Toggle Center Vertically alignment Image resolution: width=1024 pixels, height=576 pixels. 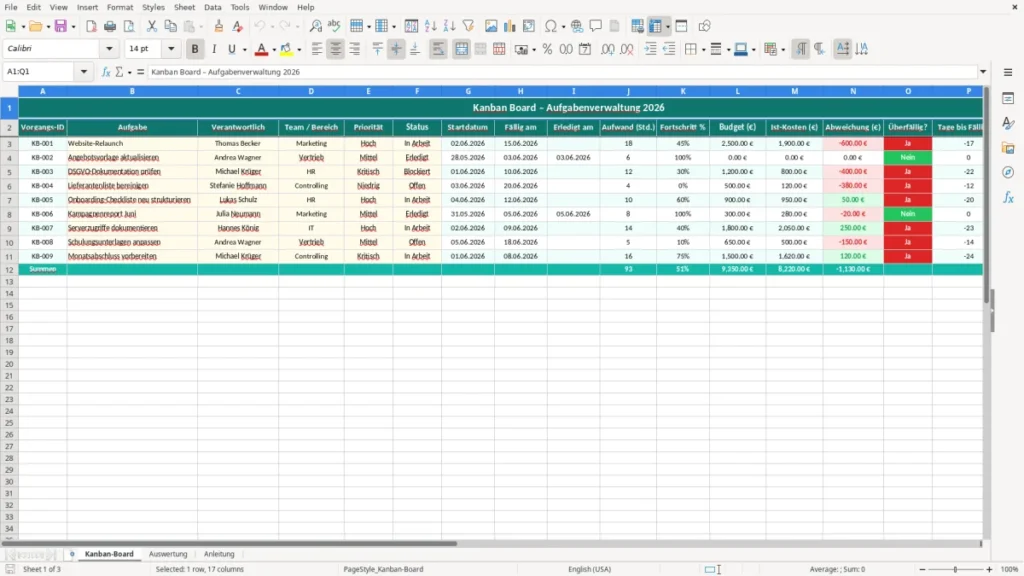(x=396, y=49)
